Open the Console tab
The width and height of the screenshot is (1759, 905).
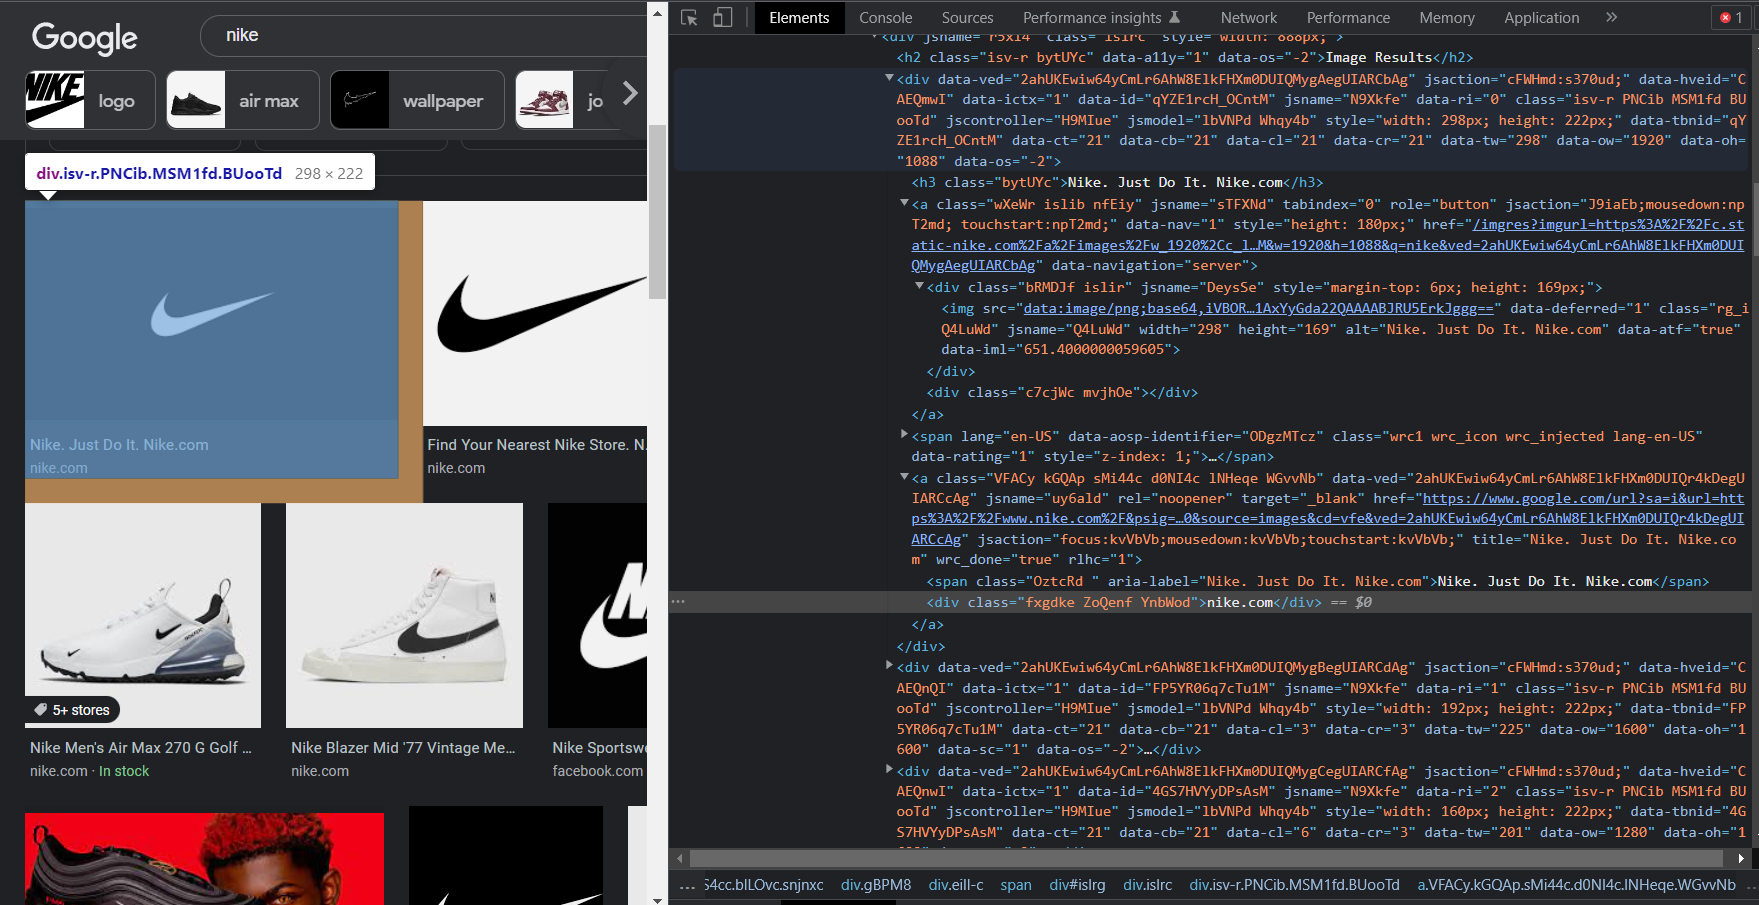point(885,18)
